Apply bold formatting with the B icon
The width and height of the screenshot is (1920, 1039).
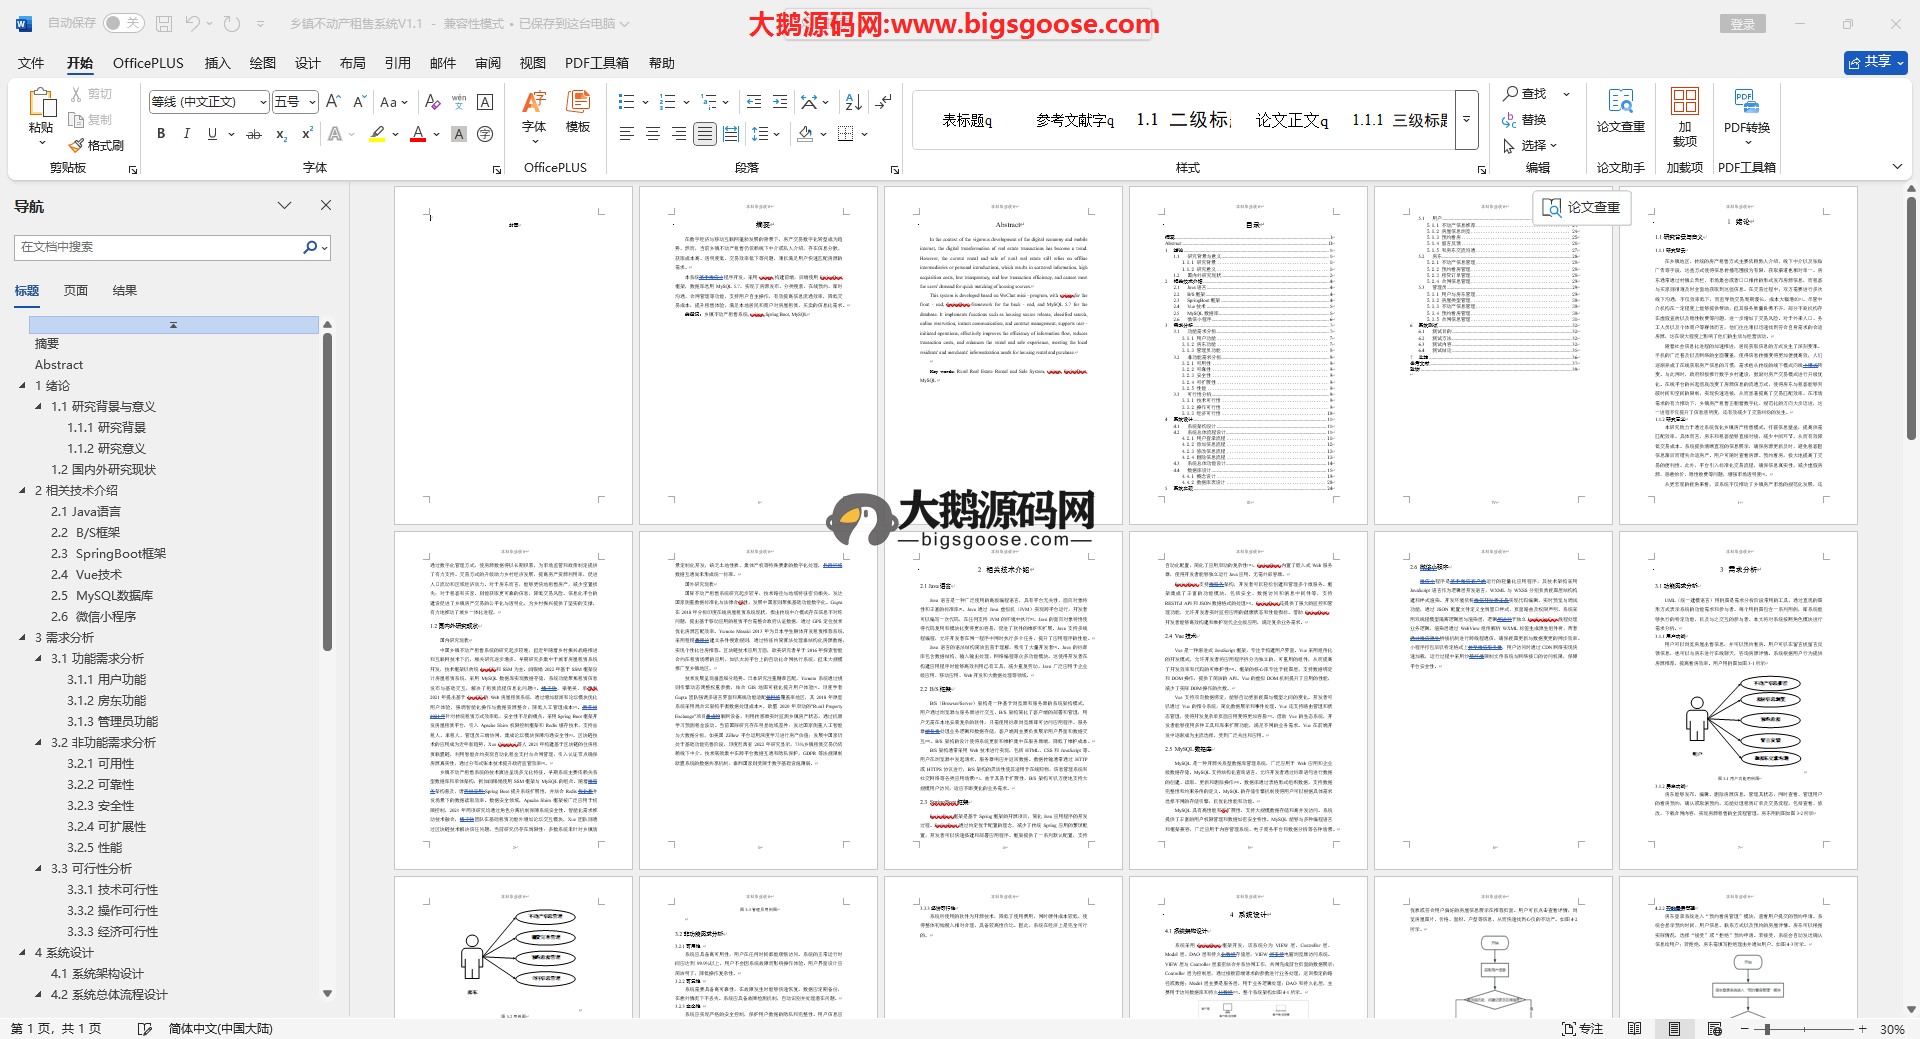[x=161, y=134]
